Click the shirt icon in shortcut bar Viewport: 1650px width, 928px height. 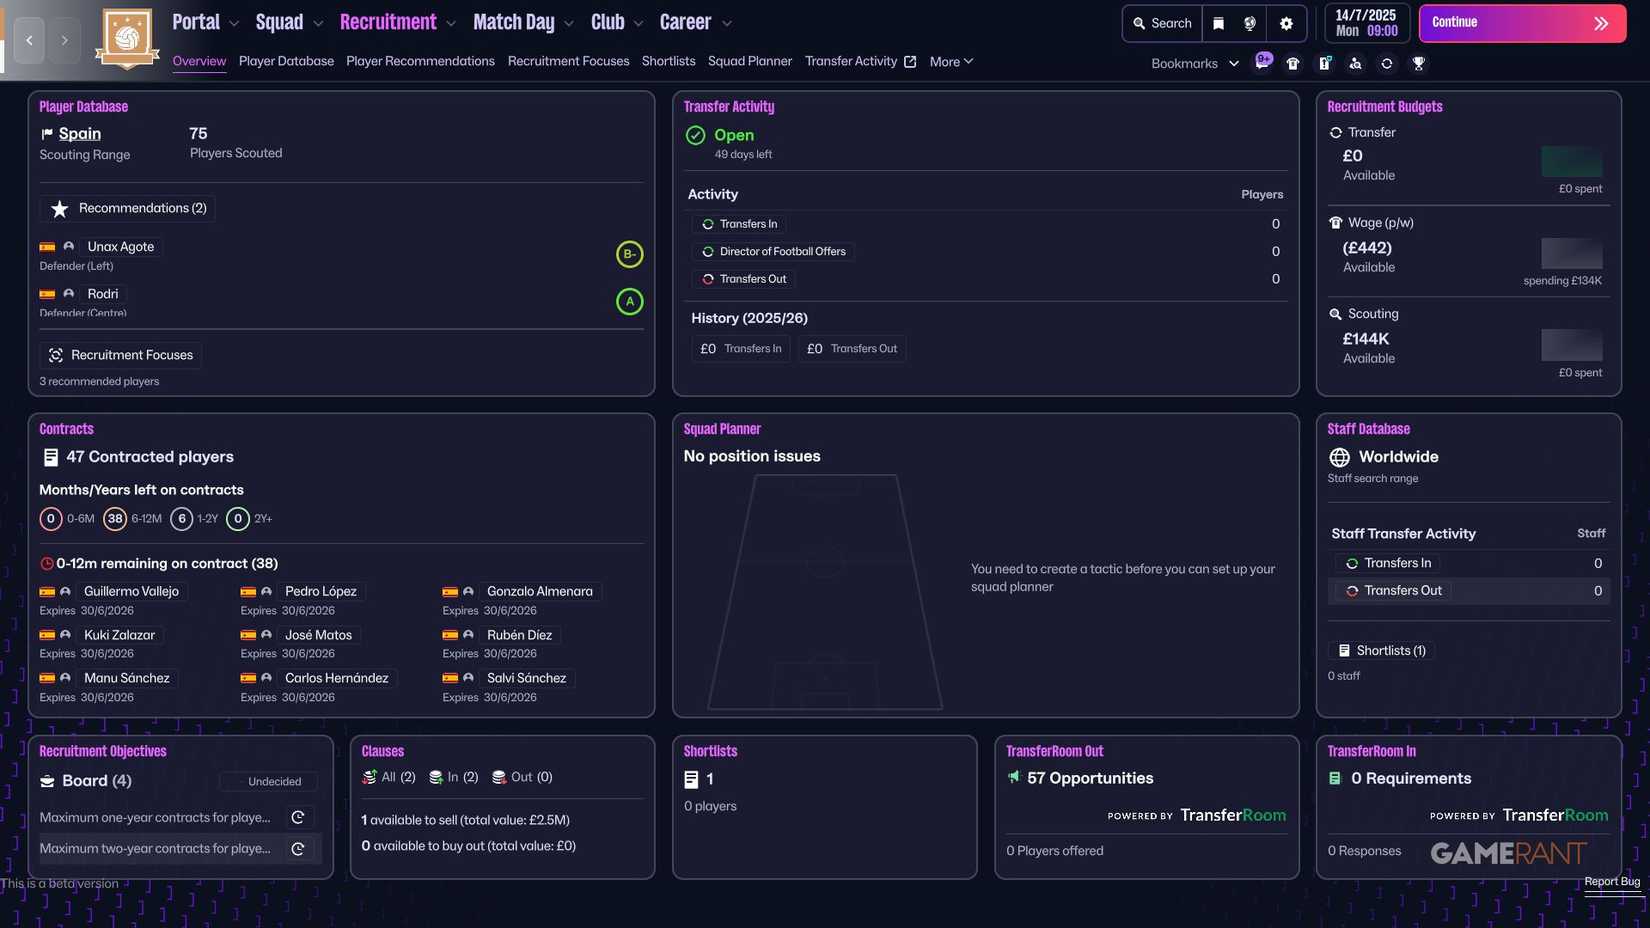1293,63
